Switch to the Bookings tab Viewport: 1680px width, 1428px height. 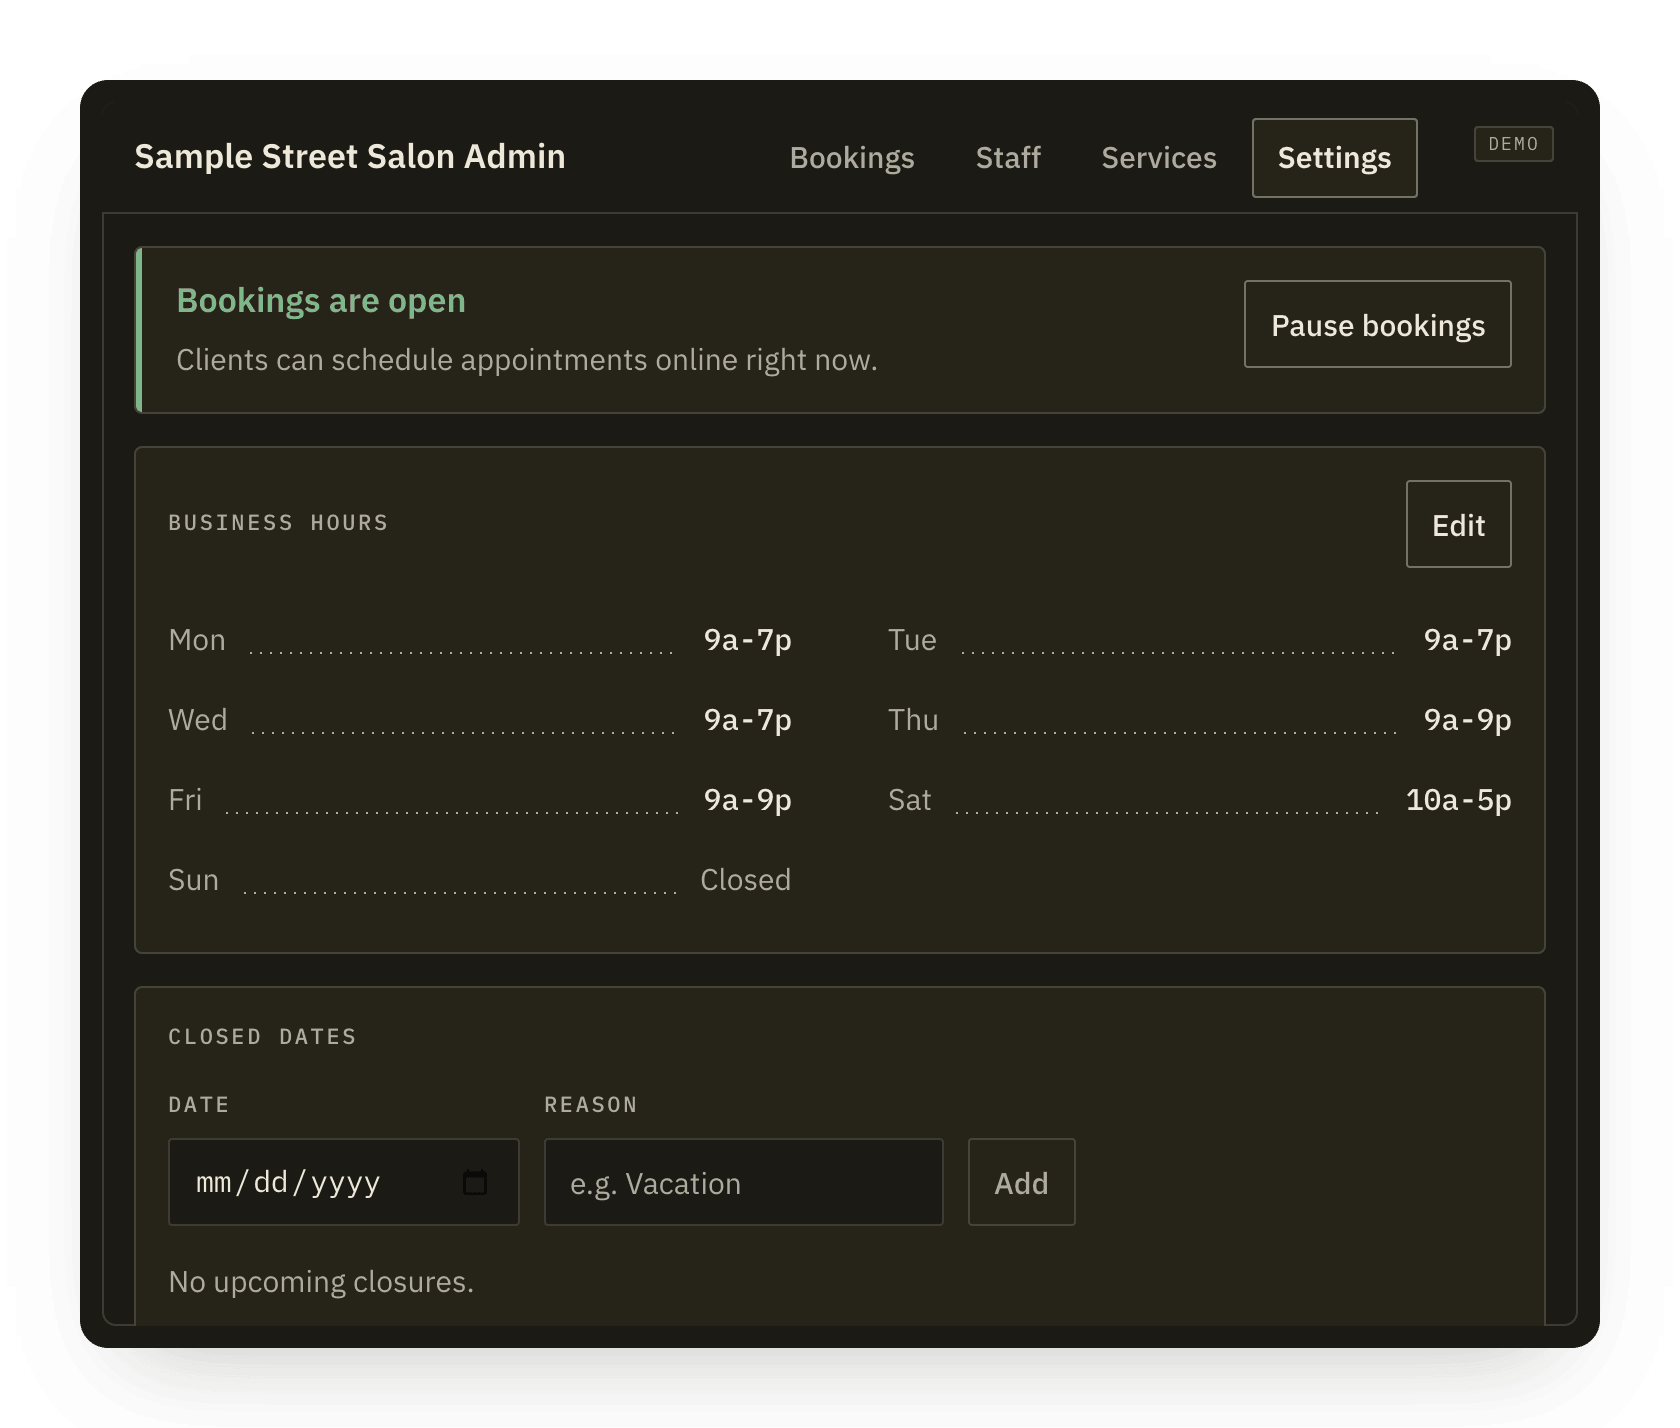pos(852,158)
